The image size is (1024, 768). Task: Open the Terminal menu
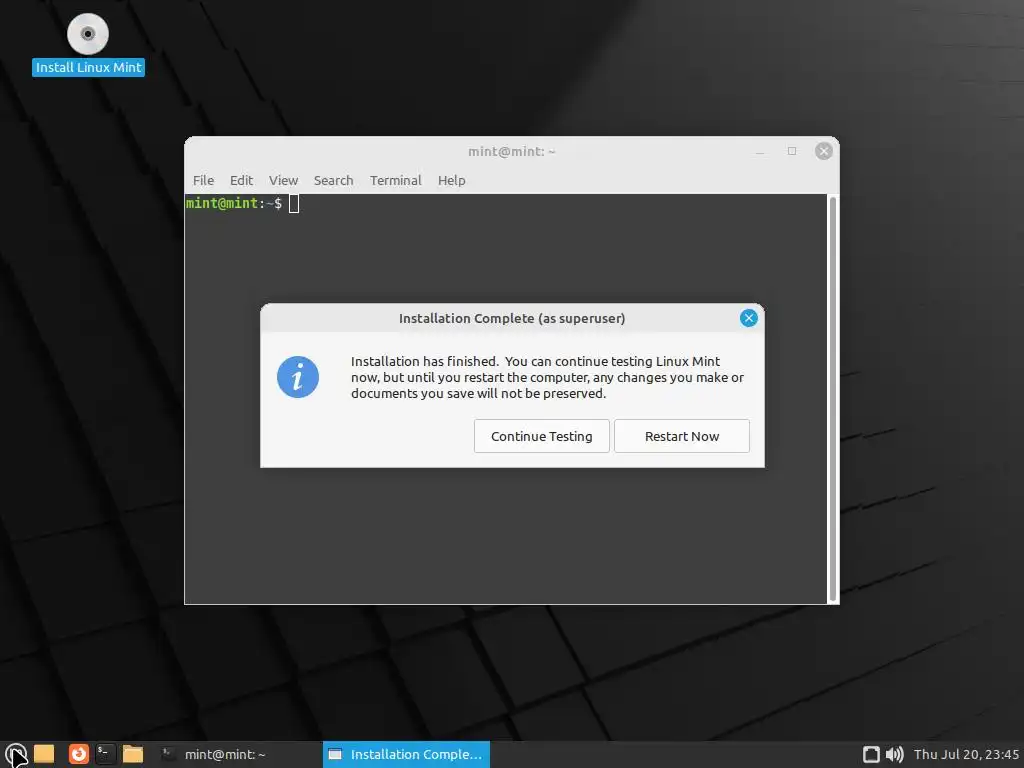click(x=396, y=180)
